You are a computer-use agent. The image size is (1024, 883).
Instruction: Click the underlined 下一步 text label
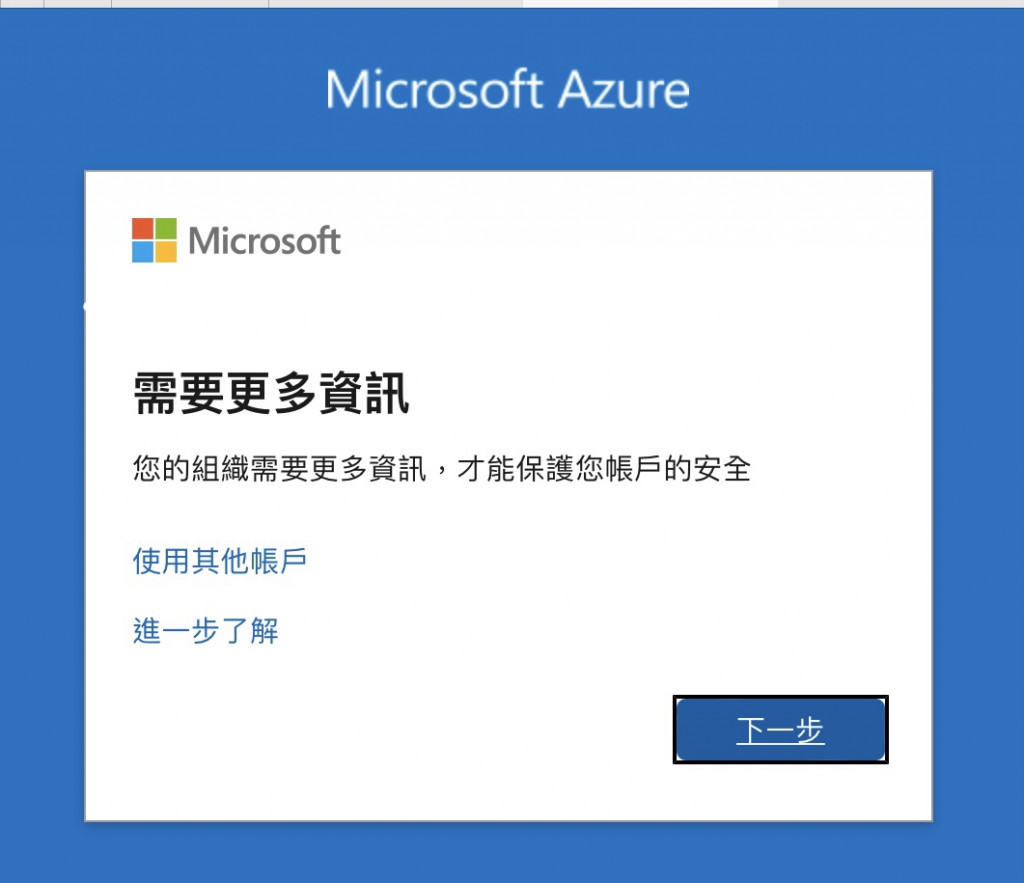click(x=780, y=730)
